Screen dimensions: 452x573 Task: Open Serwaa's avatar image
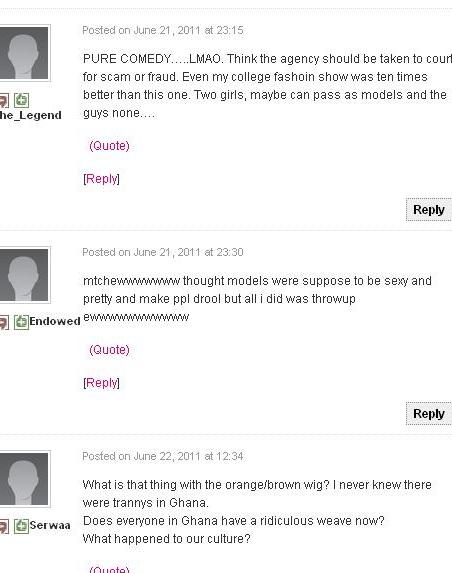24,479
